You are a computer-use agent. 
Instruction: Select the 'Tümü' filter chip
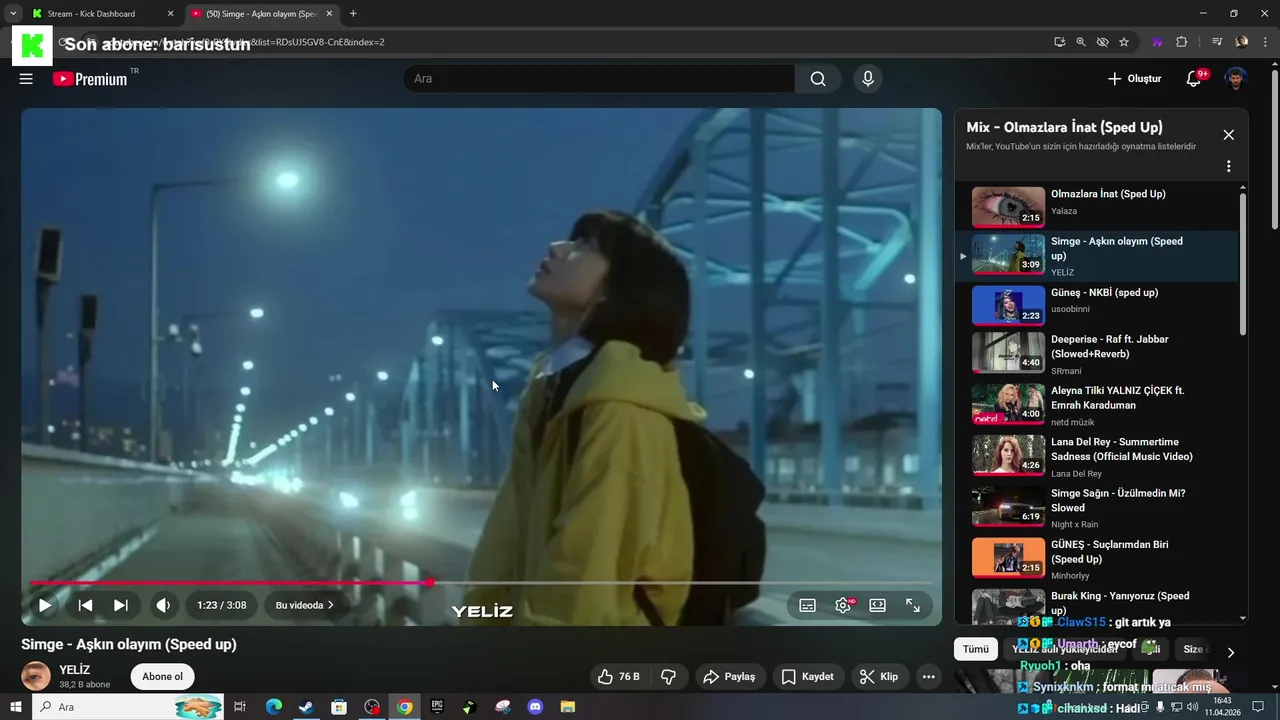976,649
